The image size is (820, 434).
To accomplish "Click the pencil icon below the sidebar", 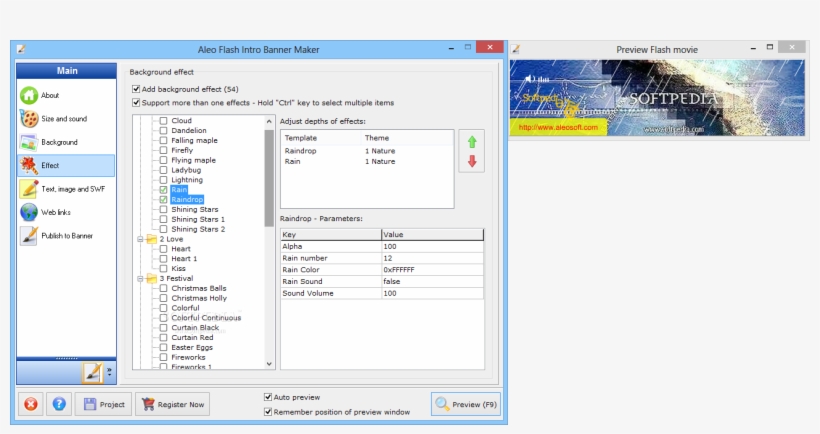I will click(93, 372).
